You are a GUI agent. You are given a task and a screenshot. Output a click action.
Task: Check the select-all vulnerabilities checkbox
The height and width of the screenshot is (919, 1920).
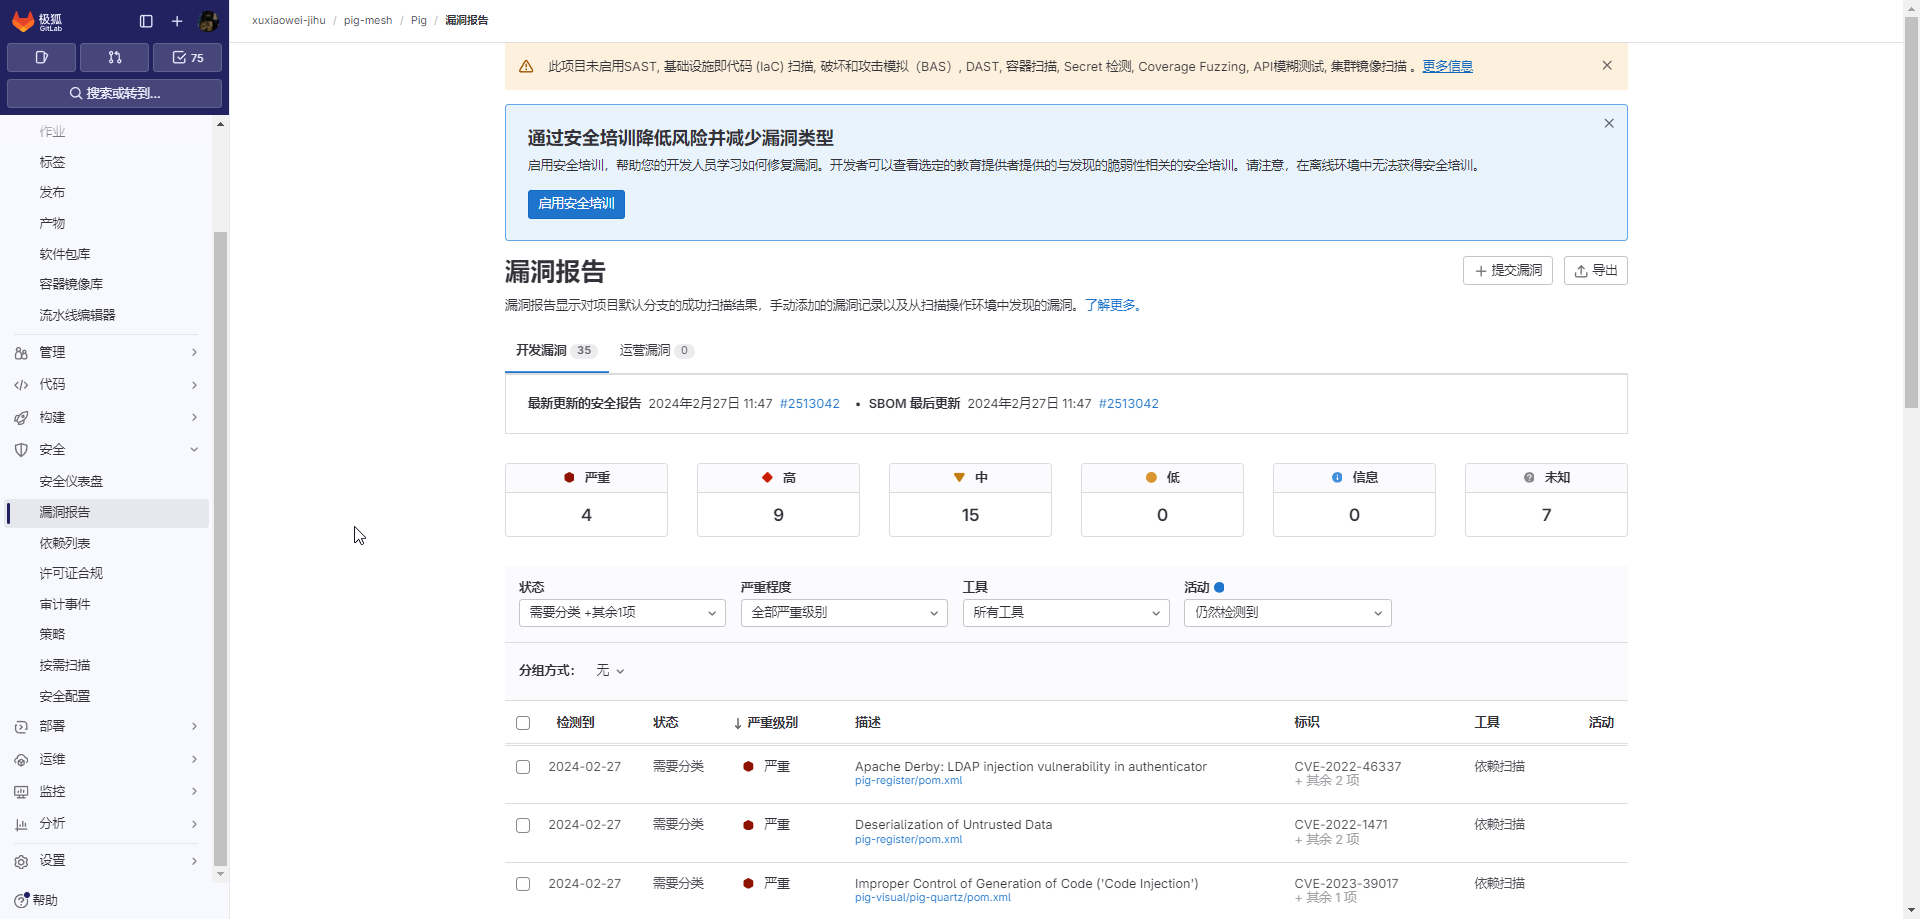pos(523,723)
